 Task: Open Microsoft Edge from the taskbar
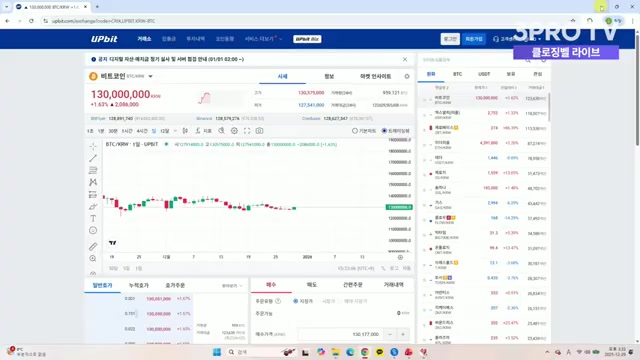pos(350,352)
